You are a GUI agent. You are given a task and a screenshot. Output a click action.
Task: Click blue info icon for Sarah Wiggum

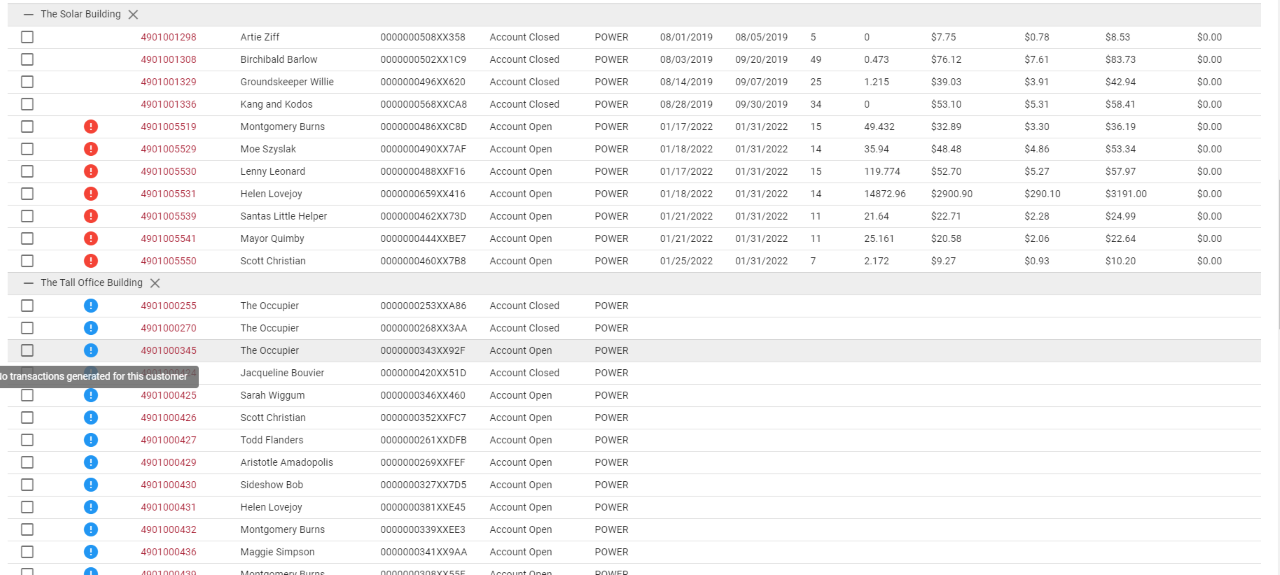(91, 395)
